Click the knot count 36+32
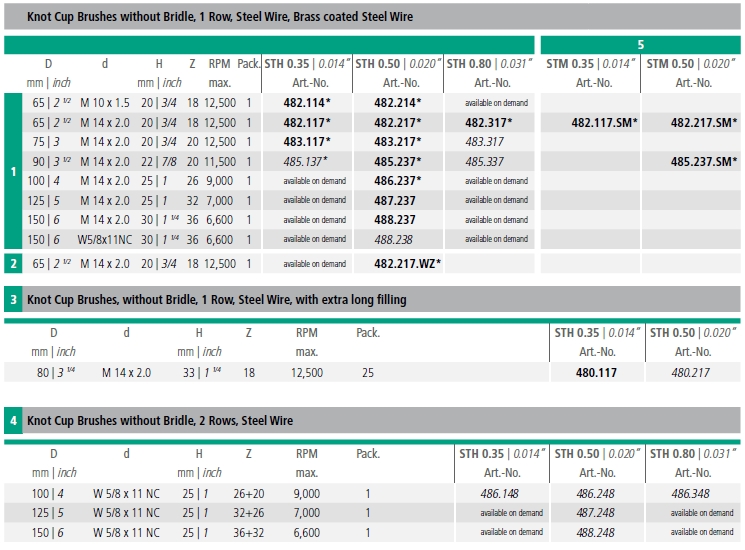This screenshot has height=550, width=745. pos(248,533)
